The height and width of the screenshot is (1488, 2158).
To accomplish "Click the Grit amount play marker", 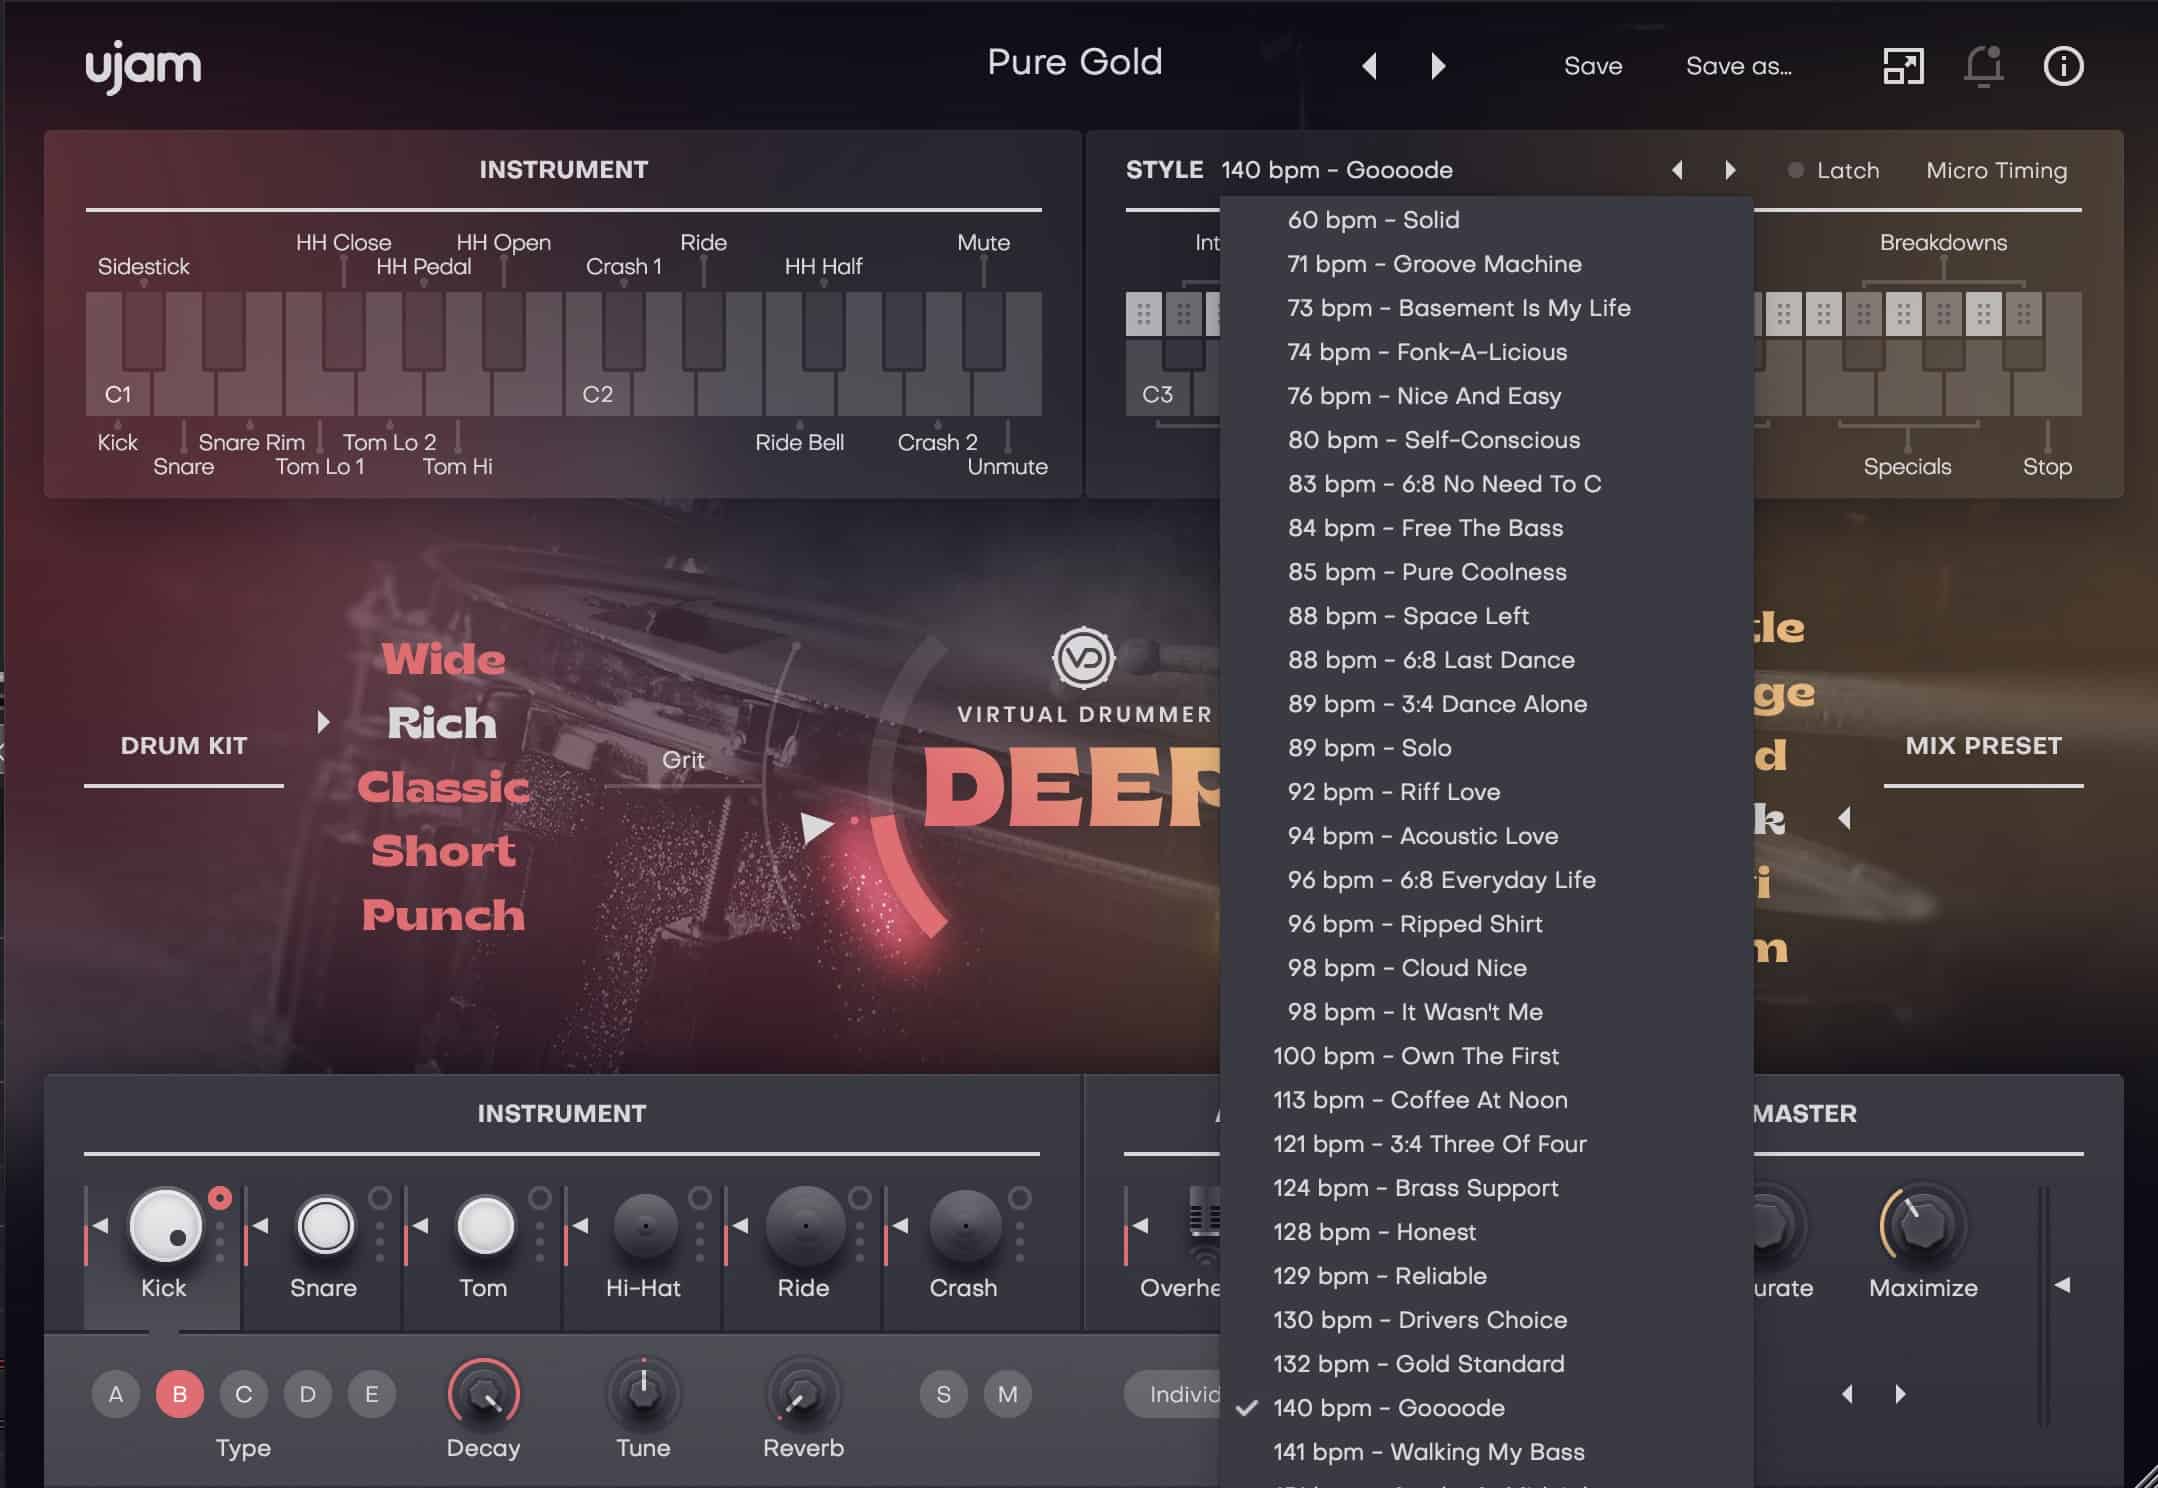I will pyautogui.click(x=817, y=827).
